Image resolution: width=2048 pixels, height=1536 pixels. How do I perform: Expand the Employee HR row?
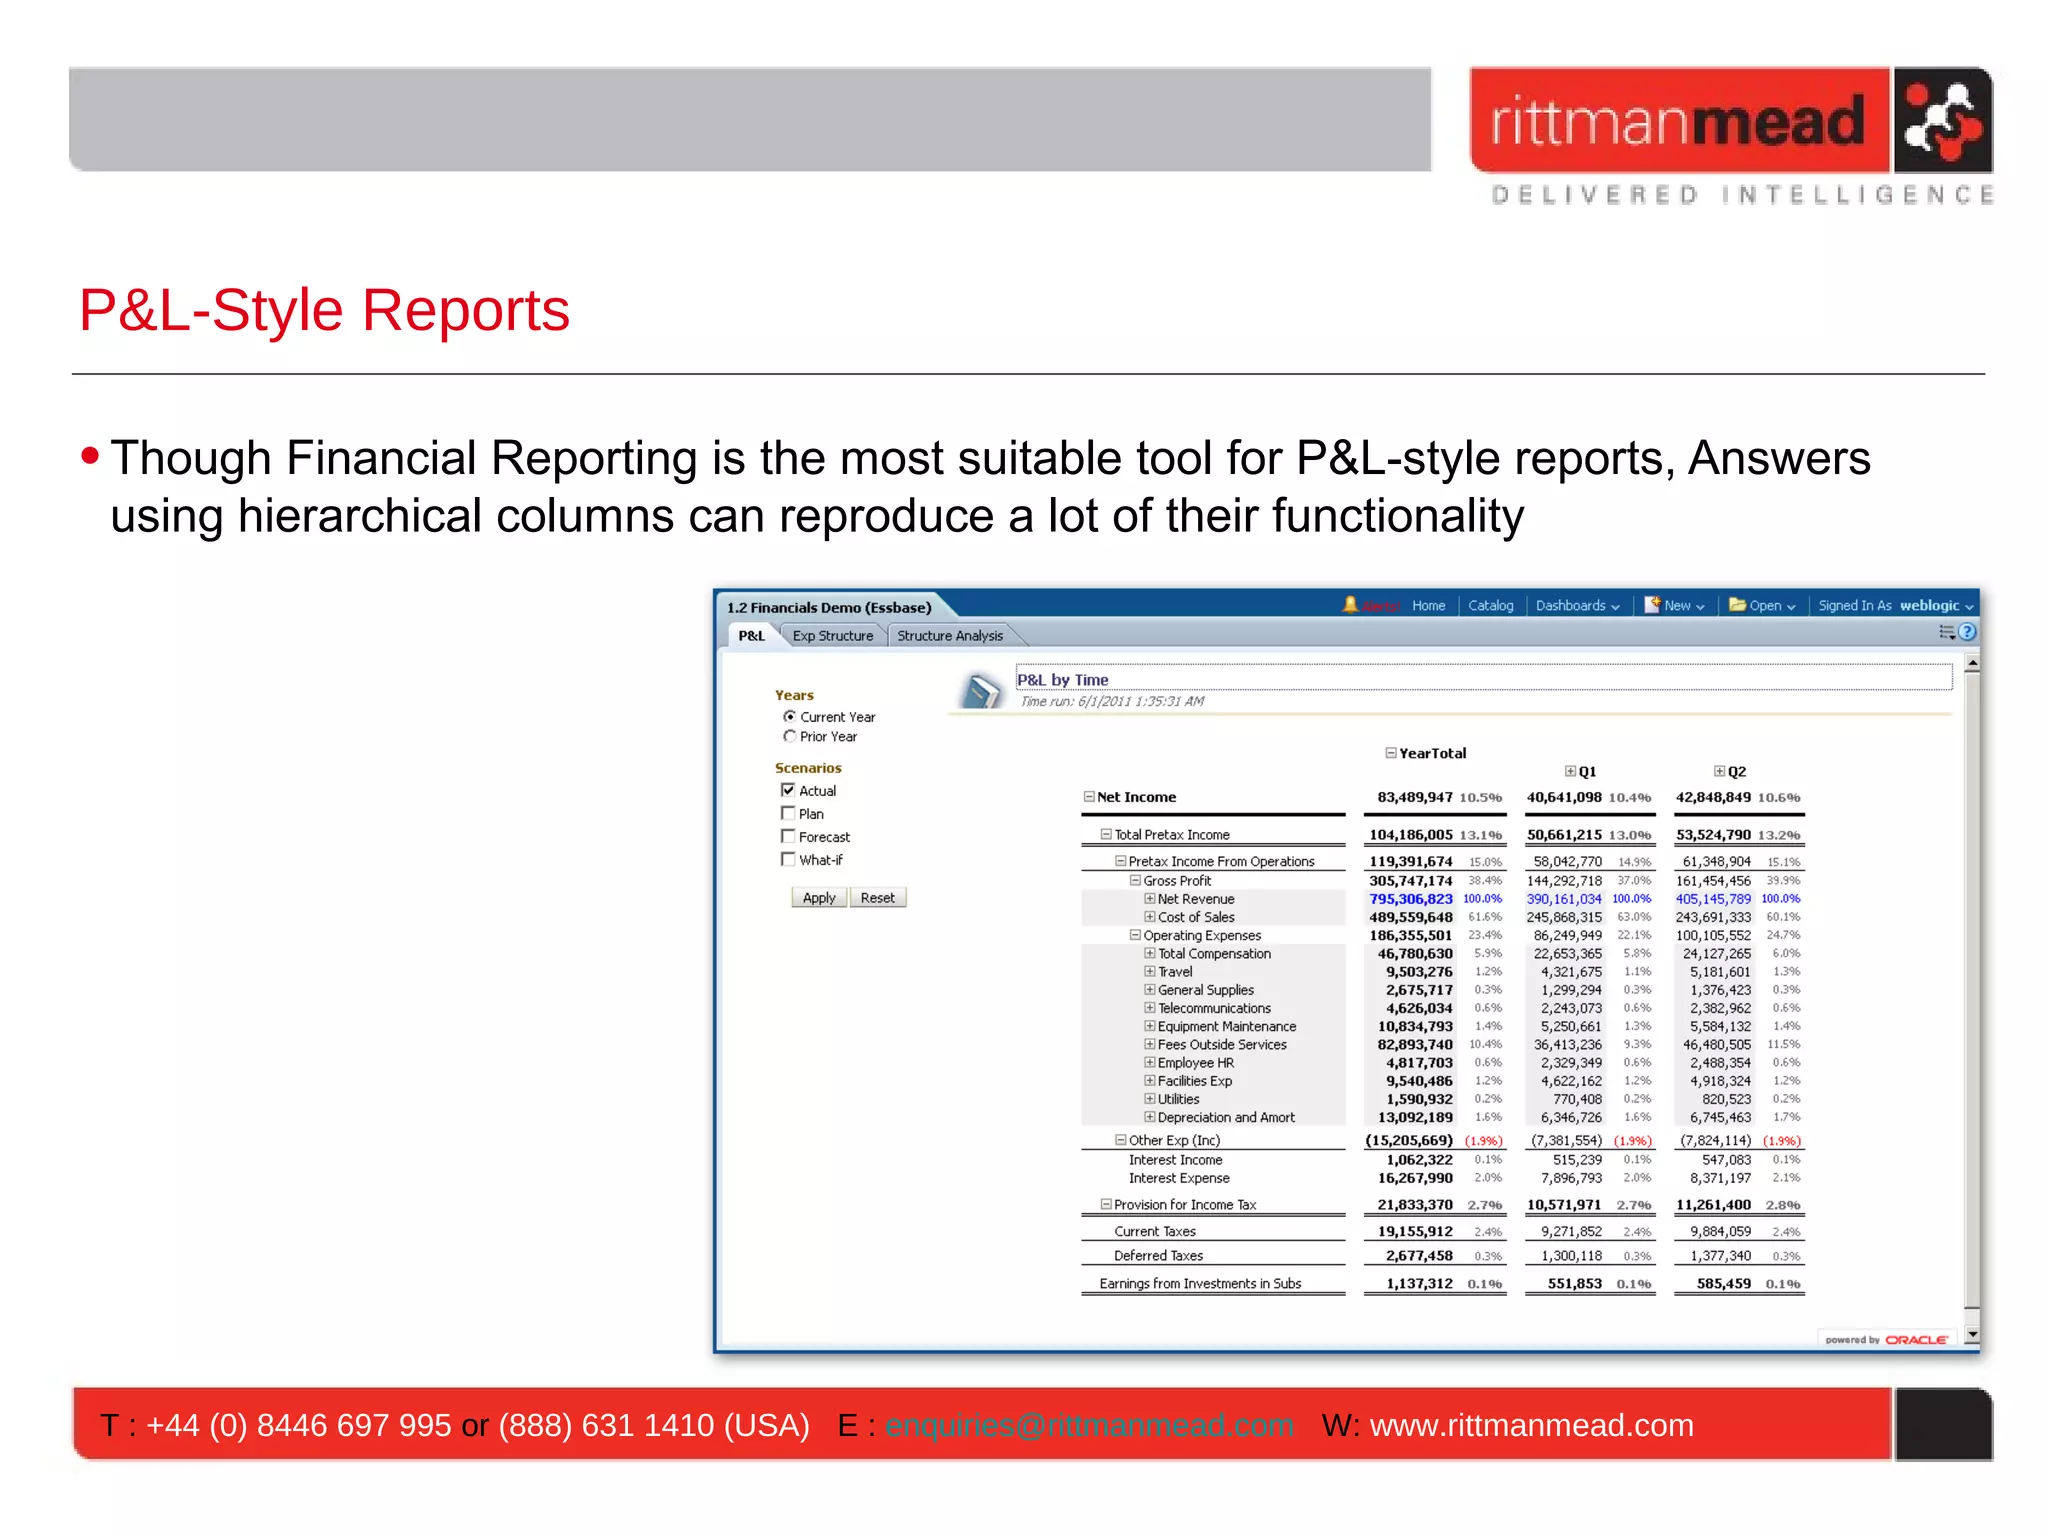[1150, 1063]
